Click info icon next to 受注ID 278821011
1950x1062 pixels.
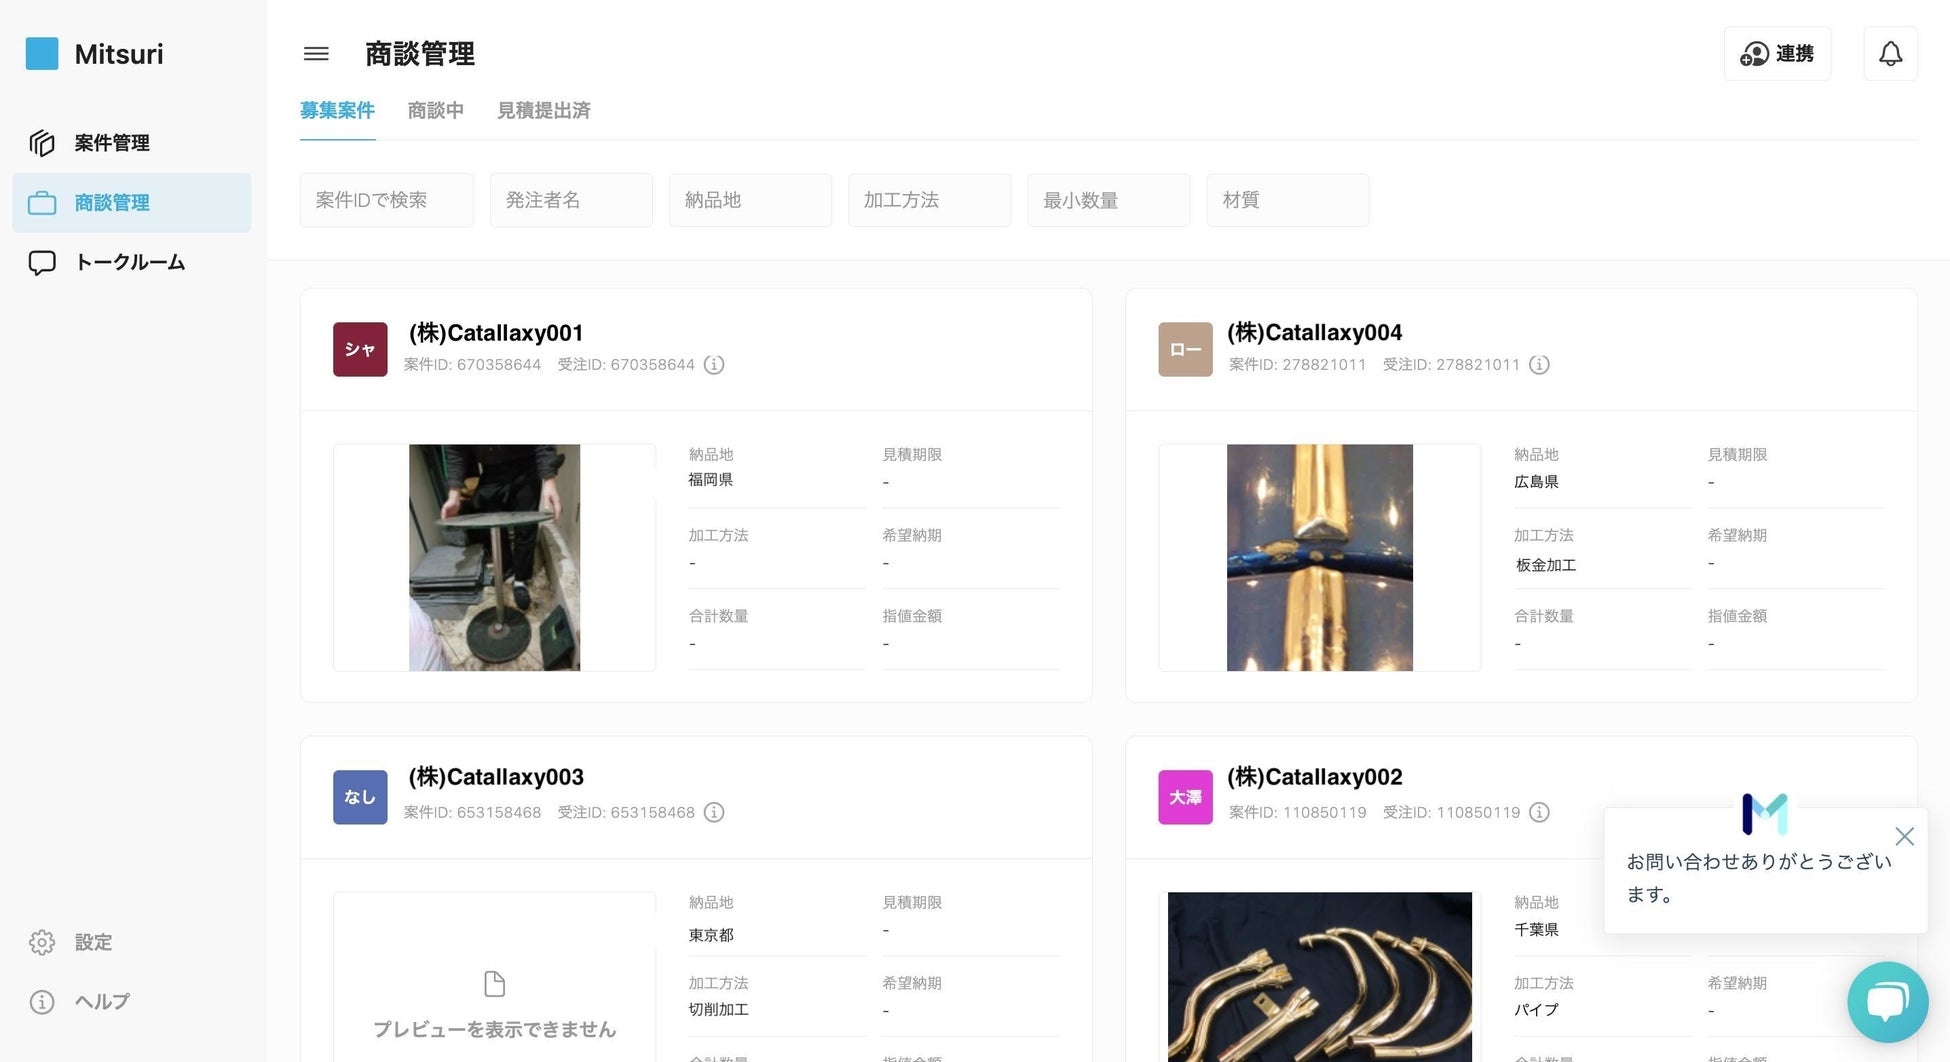(1540, 365)
